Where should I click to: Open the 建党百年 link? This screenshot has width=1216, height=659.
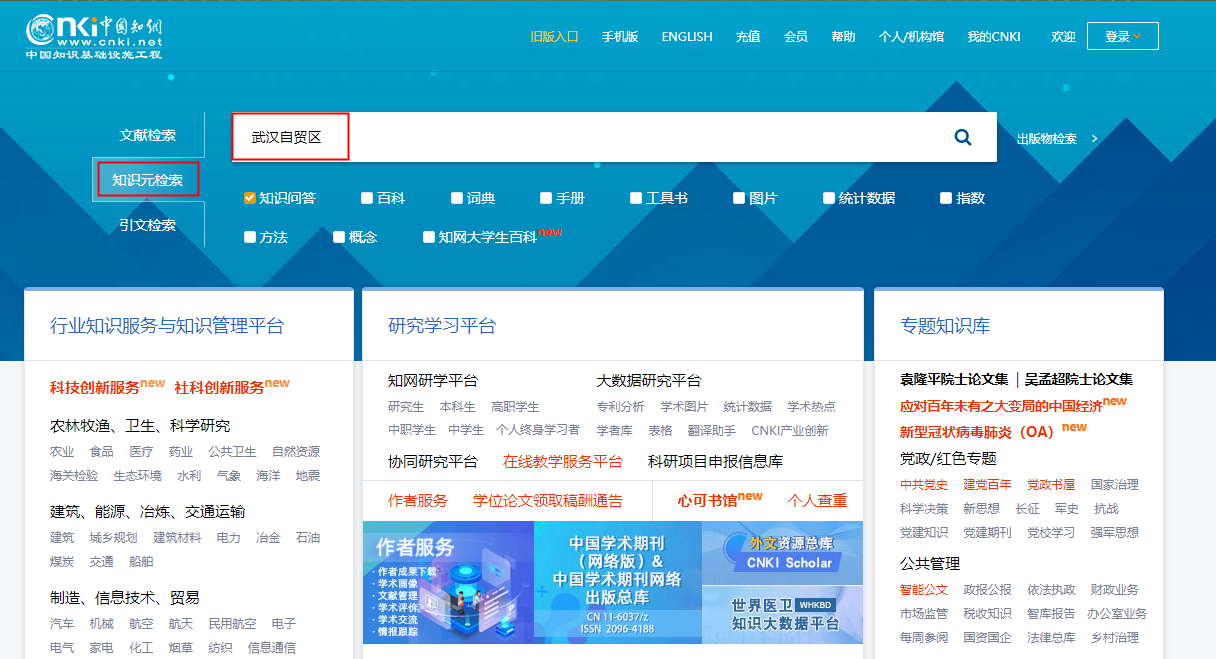click(x=987, y=484)
